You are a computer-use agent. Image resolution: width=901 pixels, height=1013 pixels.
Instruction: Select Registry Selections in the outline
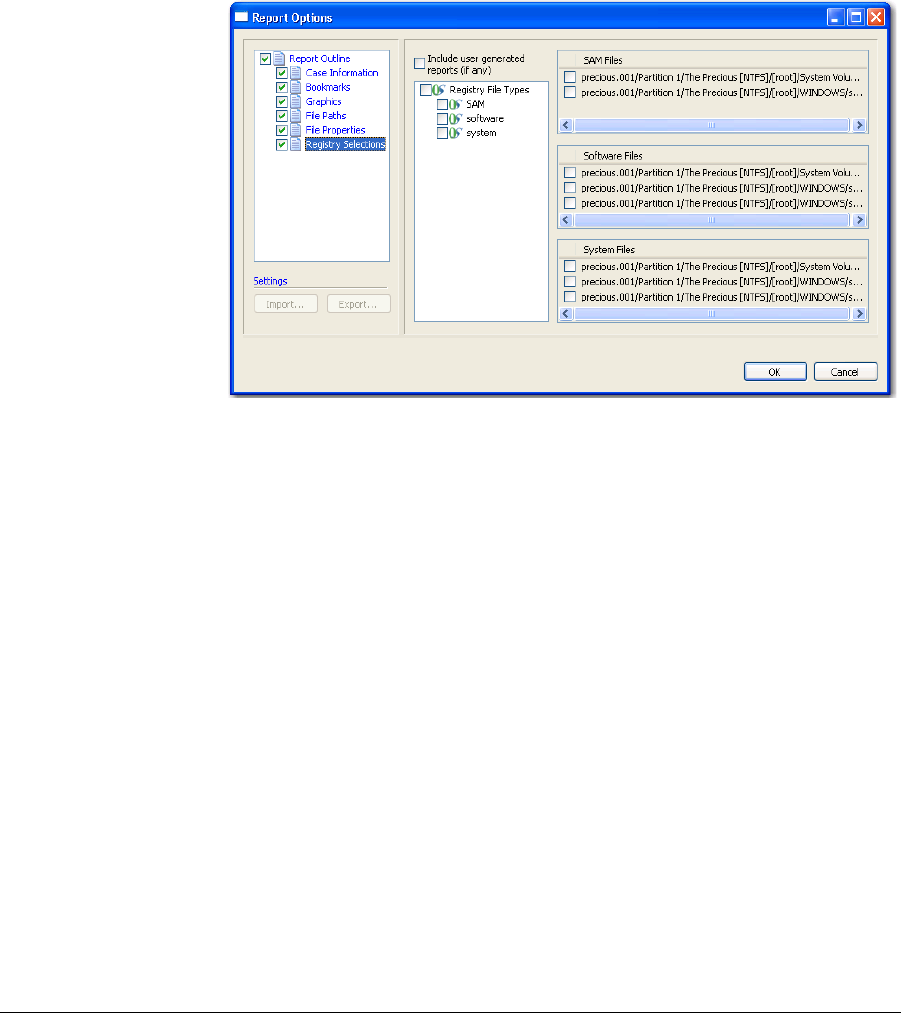click(345, 145)
